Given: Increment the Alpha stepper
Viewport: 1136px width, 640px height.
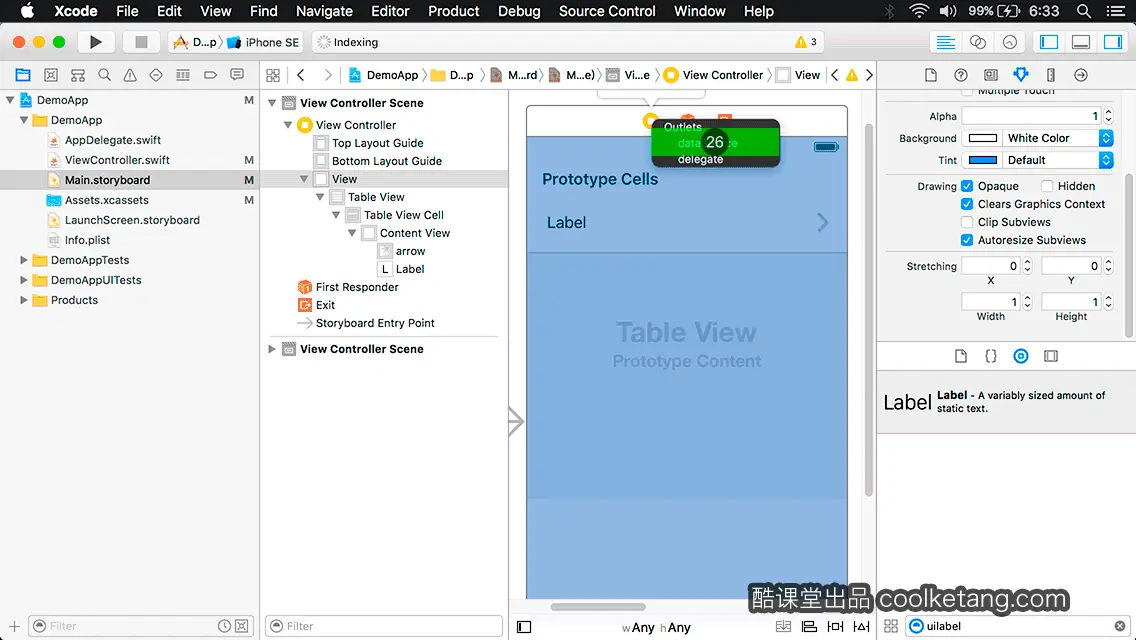Looking at the screenshot, I should (x=1108, y=112).
